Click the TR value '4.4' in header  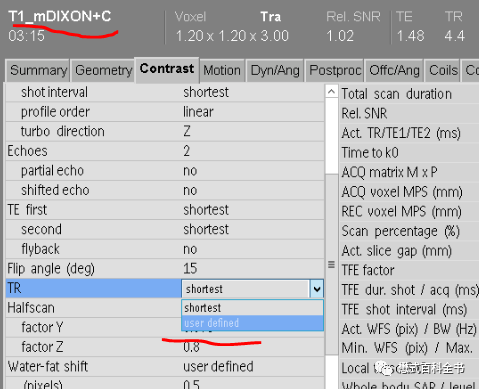454,36
